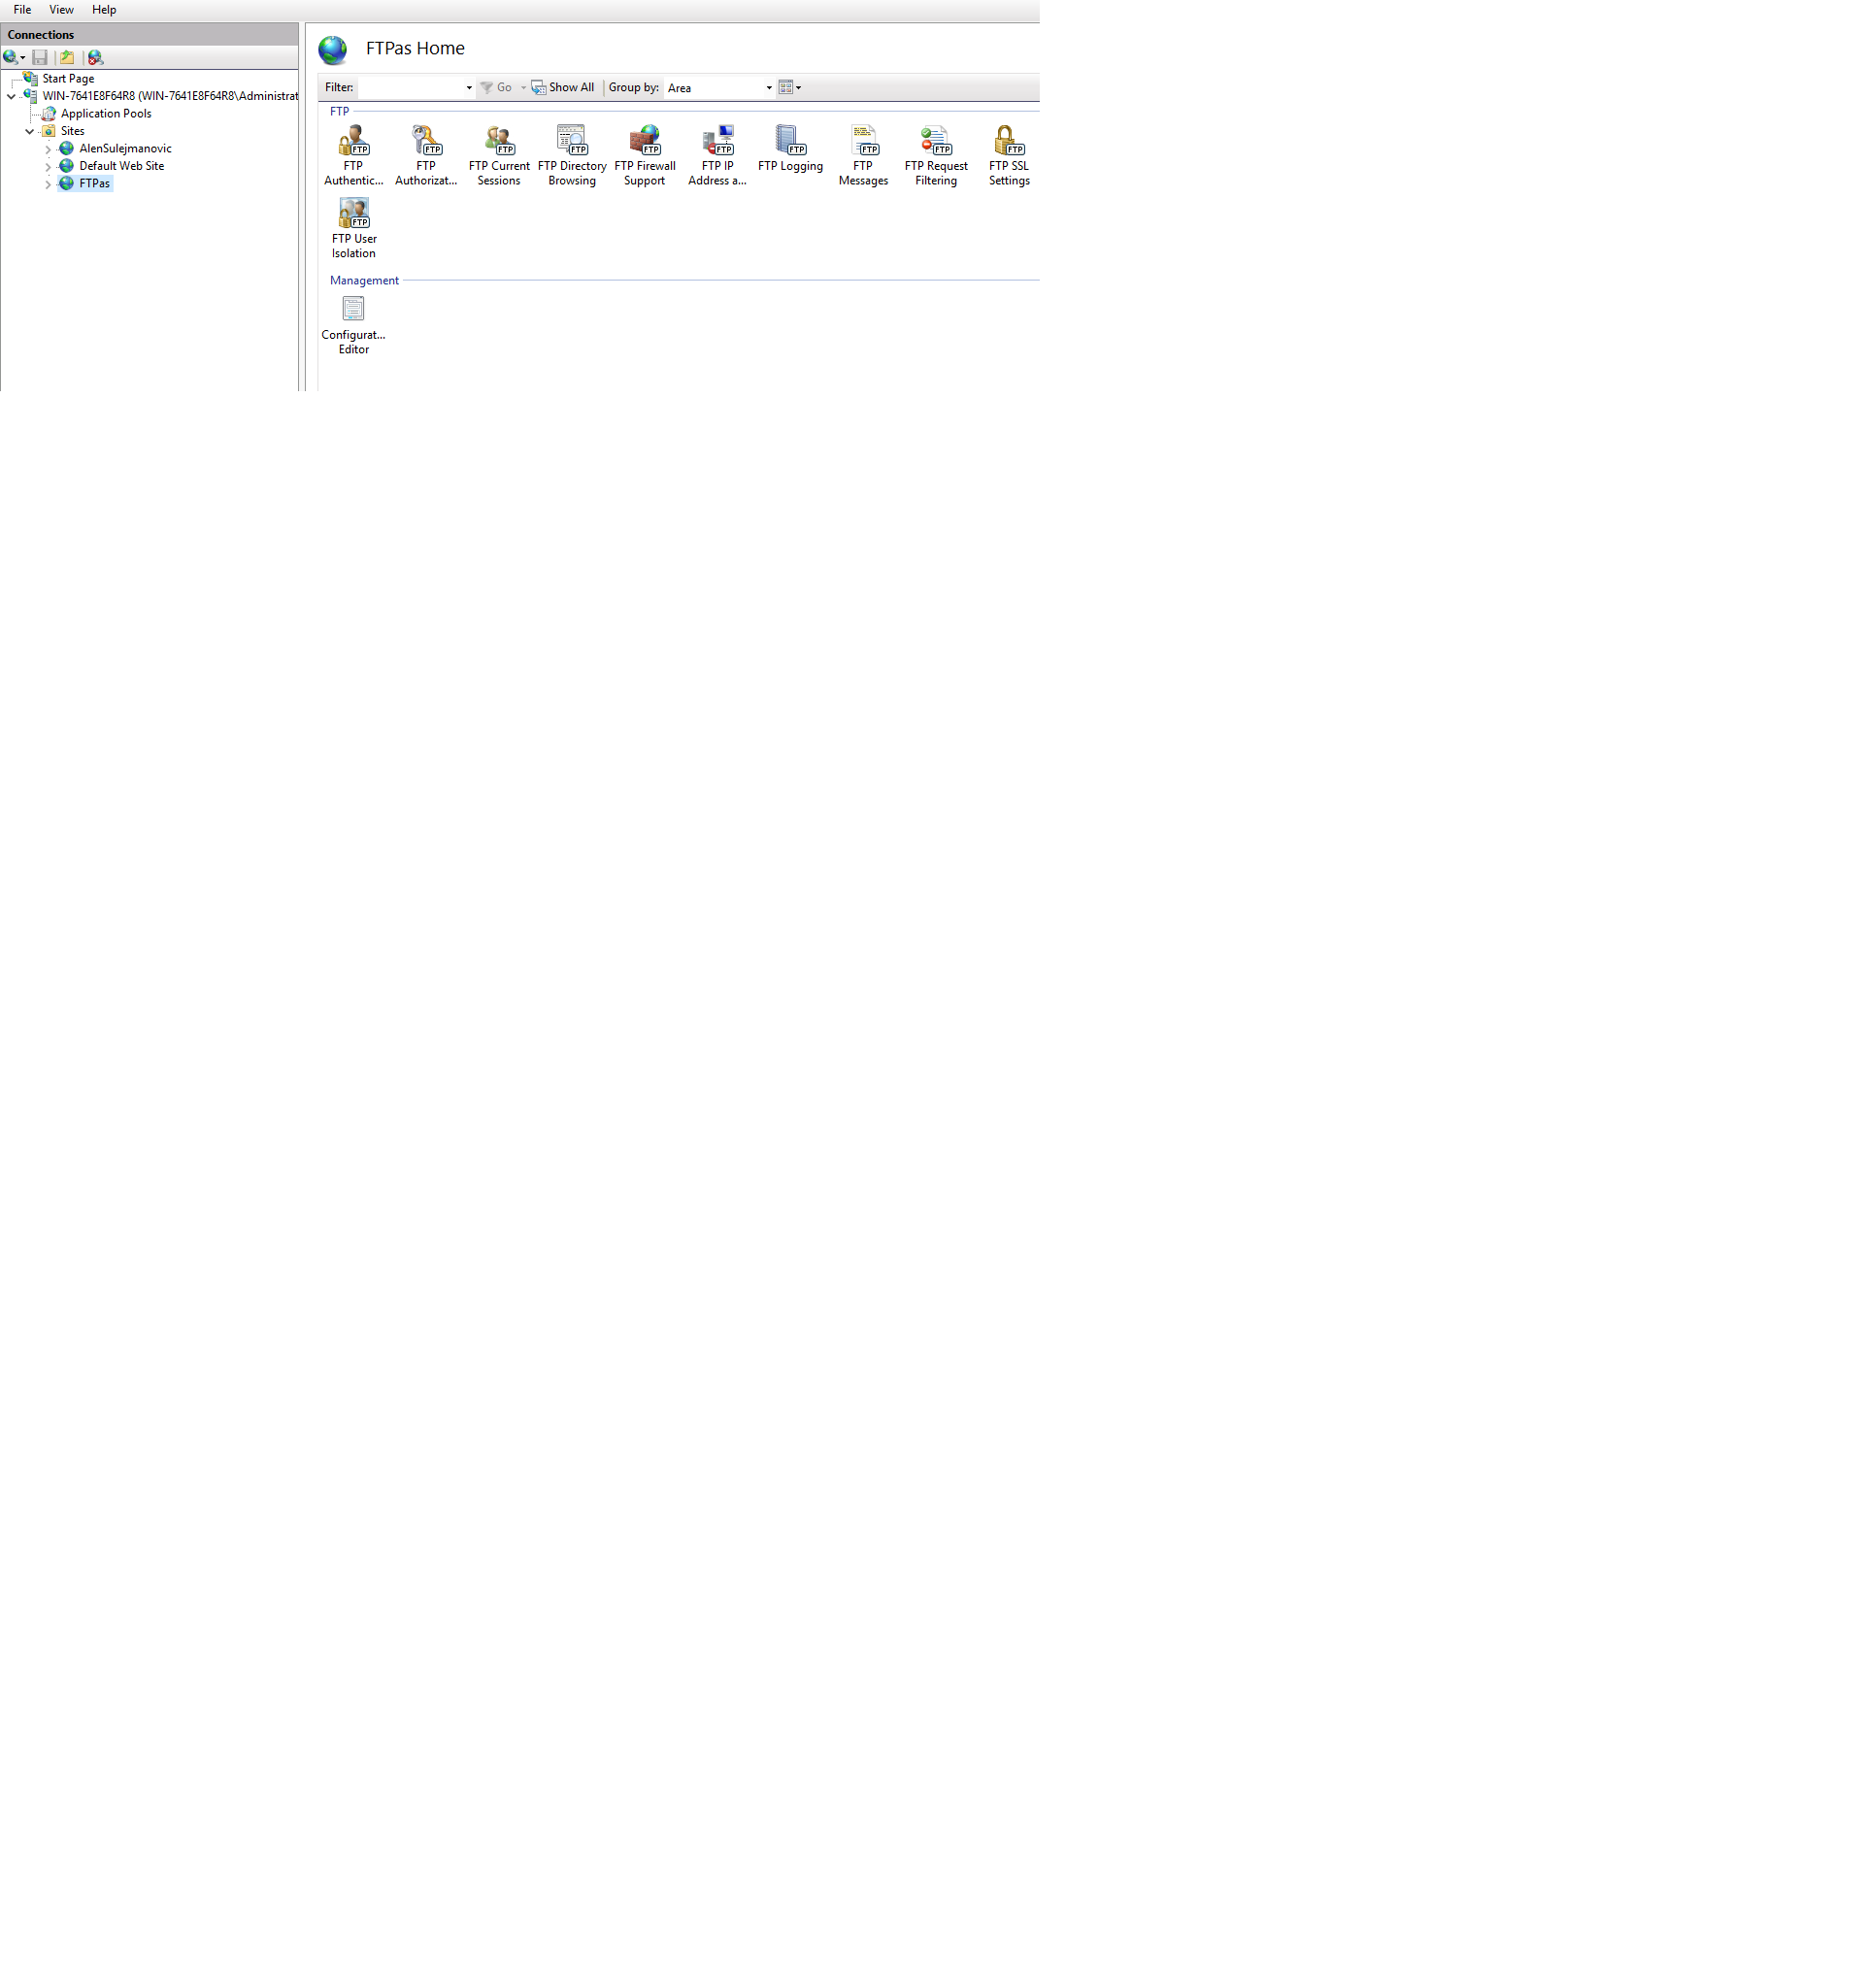Select Start Page in the tree
Image resolution: width=1864 pixels, height=1988 pixels.
68,78
